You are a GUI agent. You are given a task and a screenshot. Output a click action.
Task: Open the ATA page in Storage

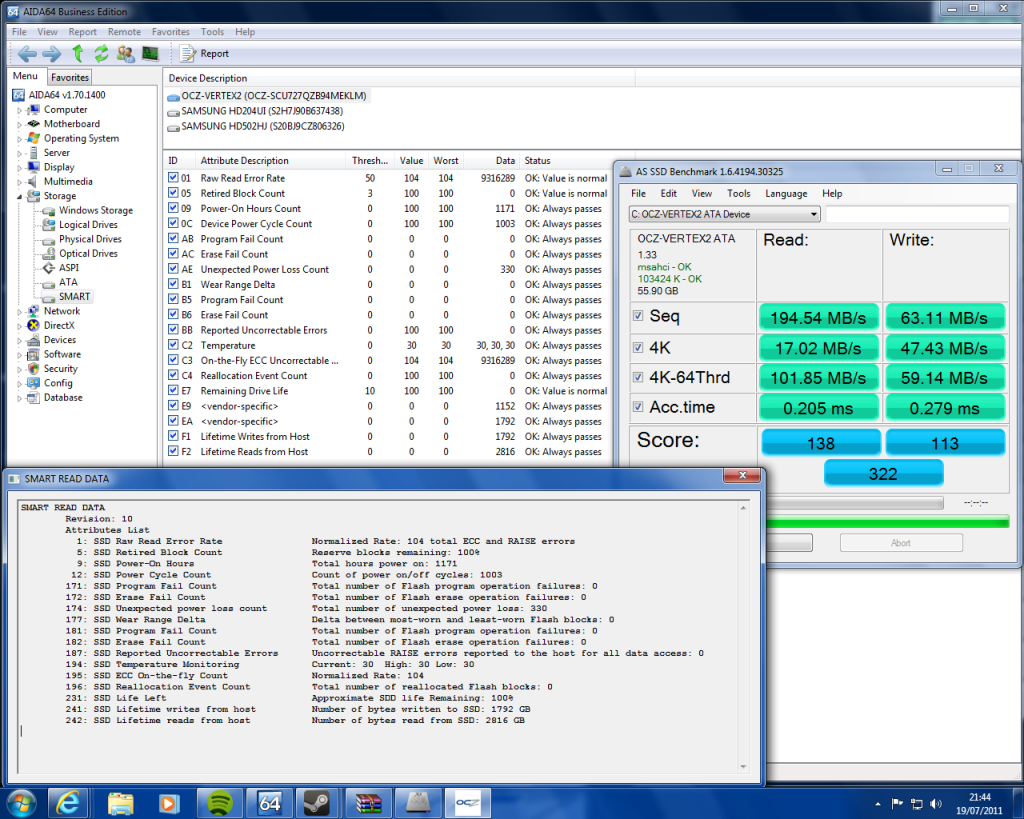68,282
